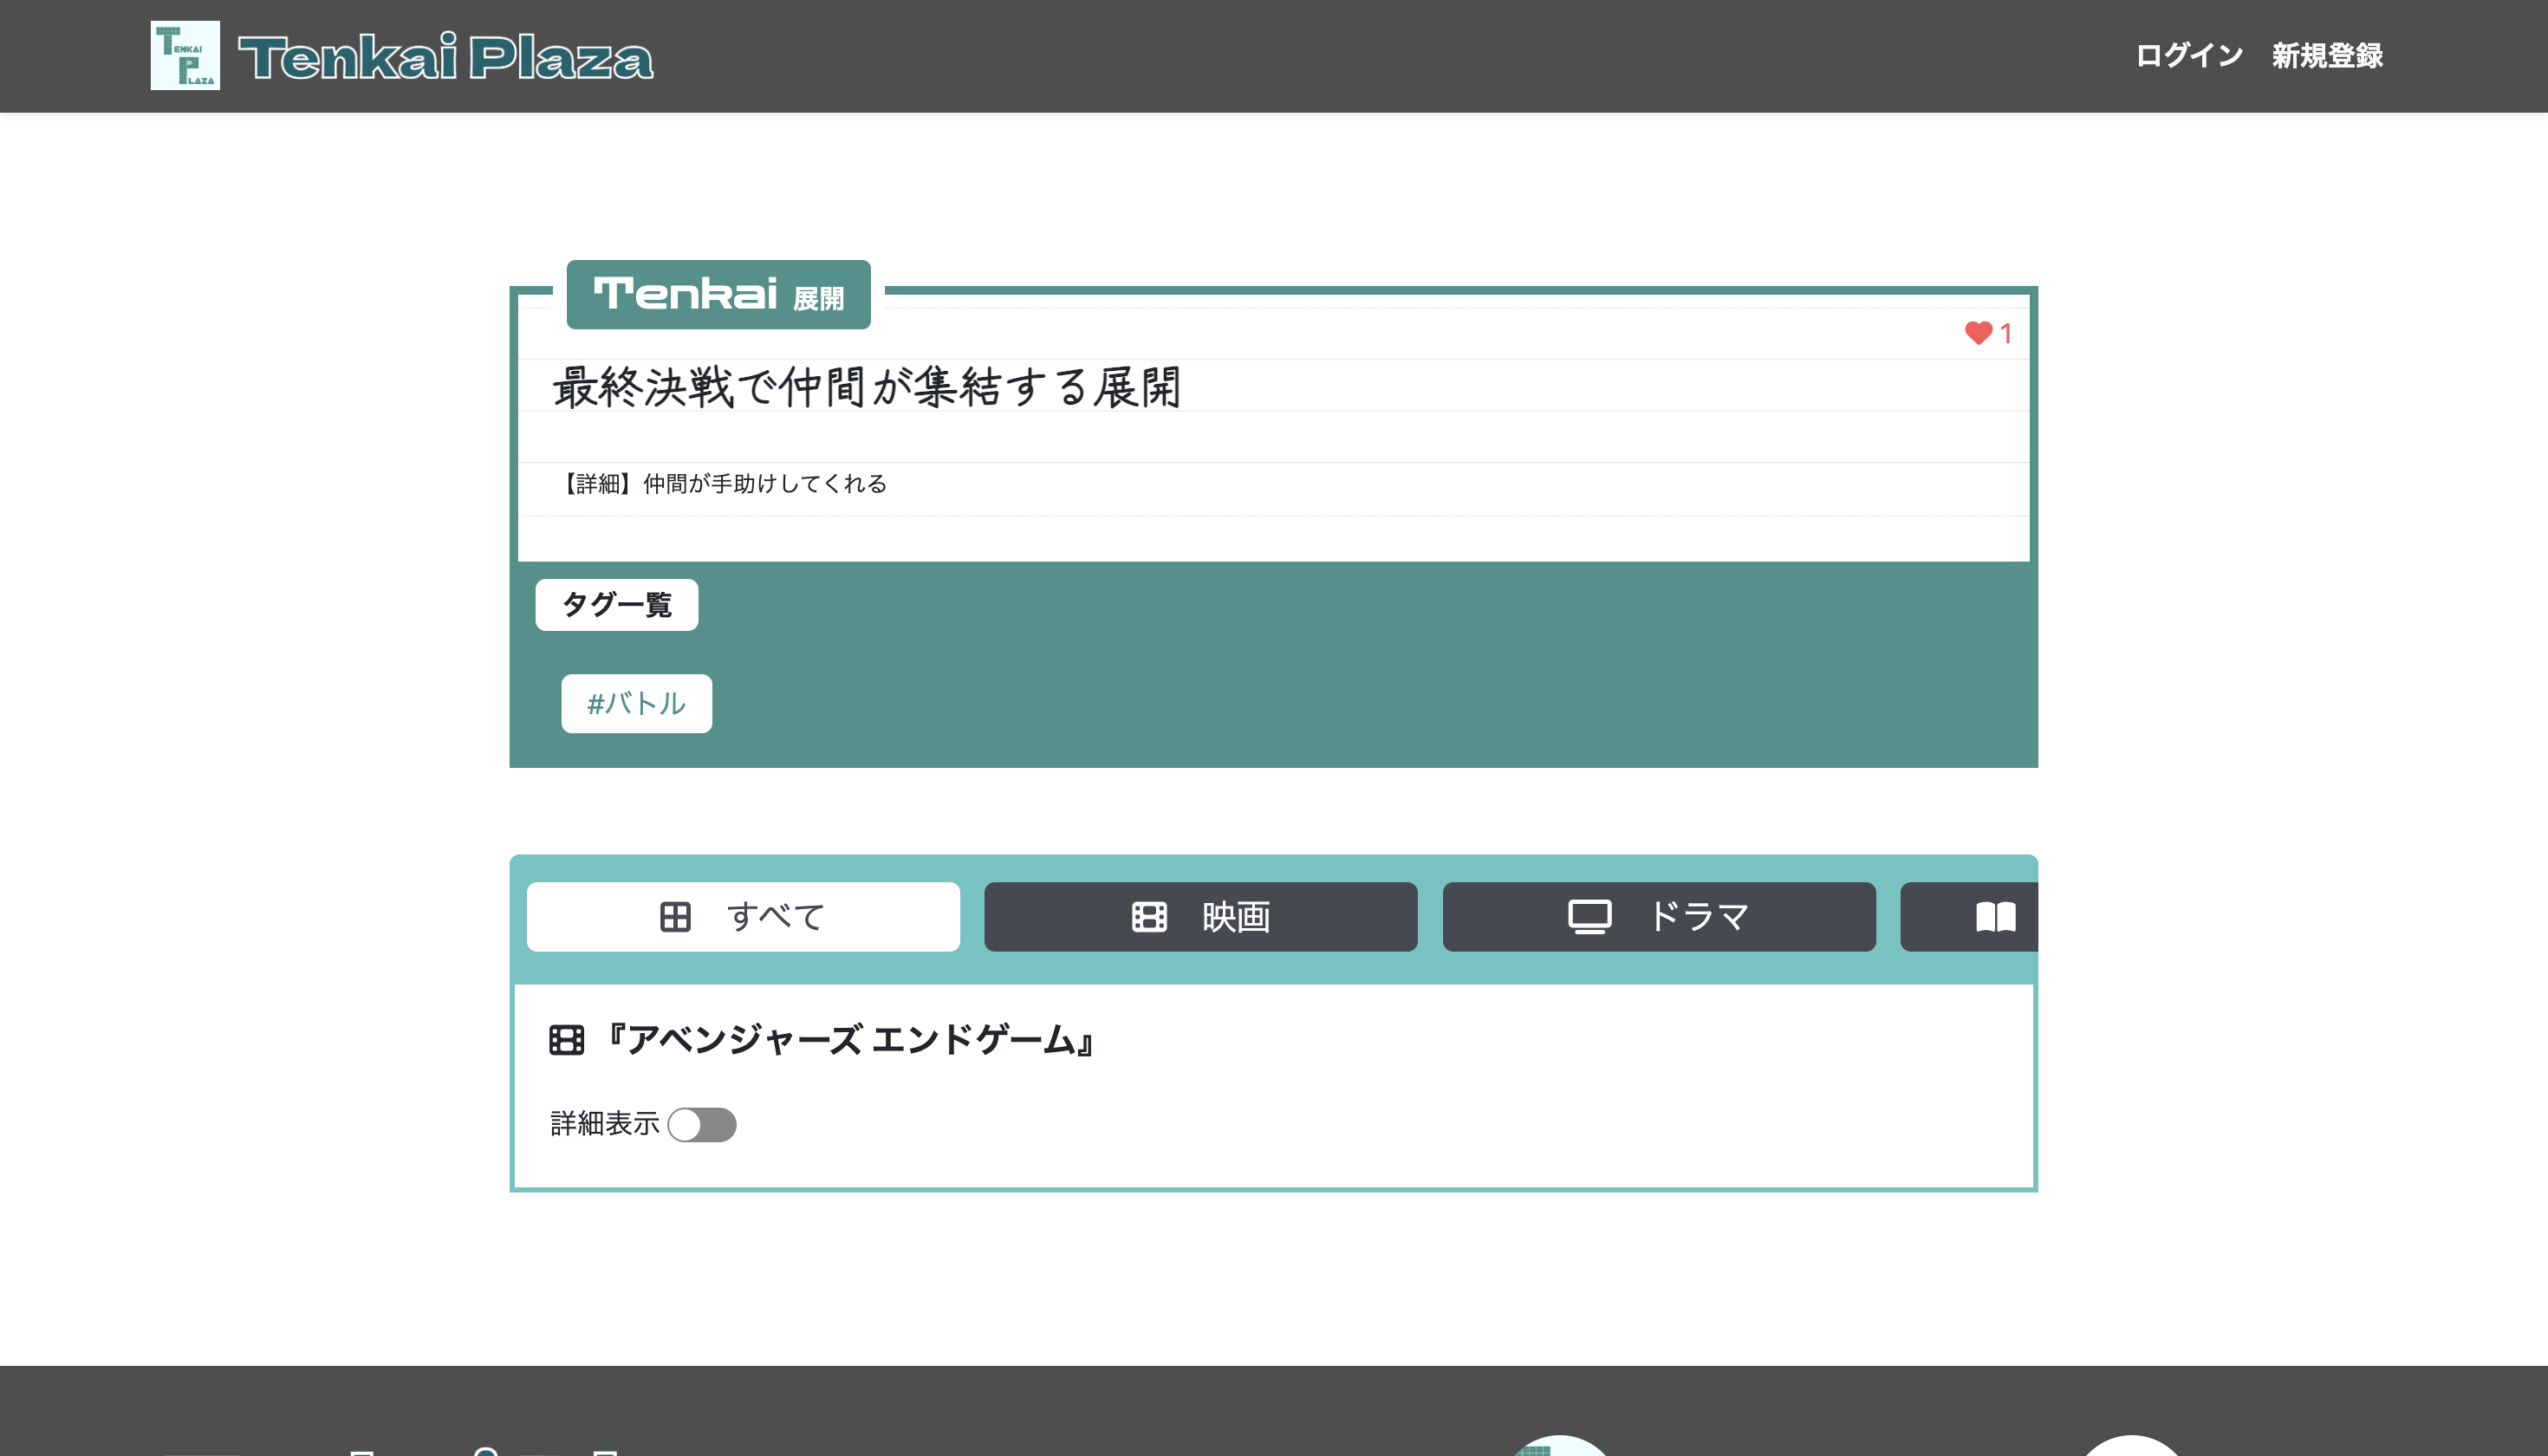
Task: Click the タグ一覧 button
Action: tap(617, 605)
